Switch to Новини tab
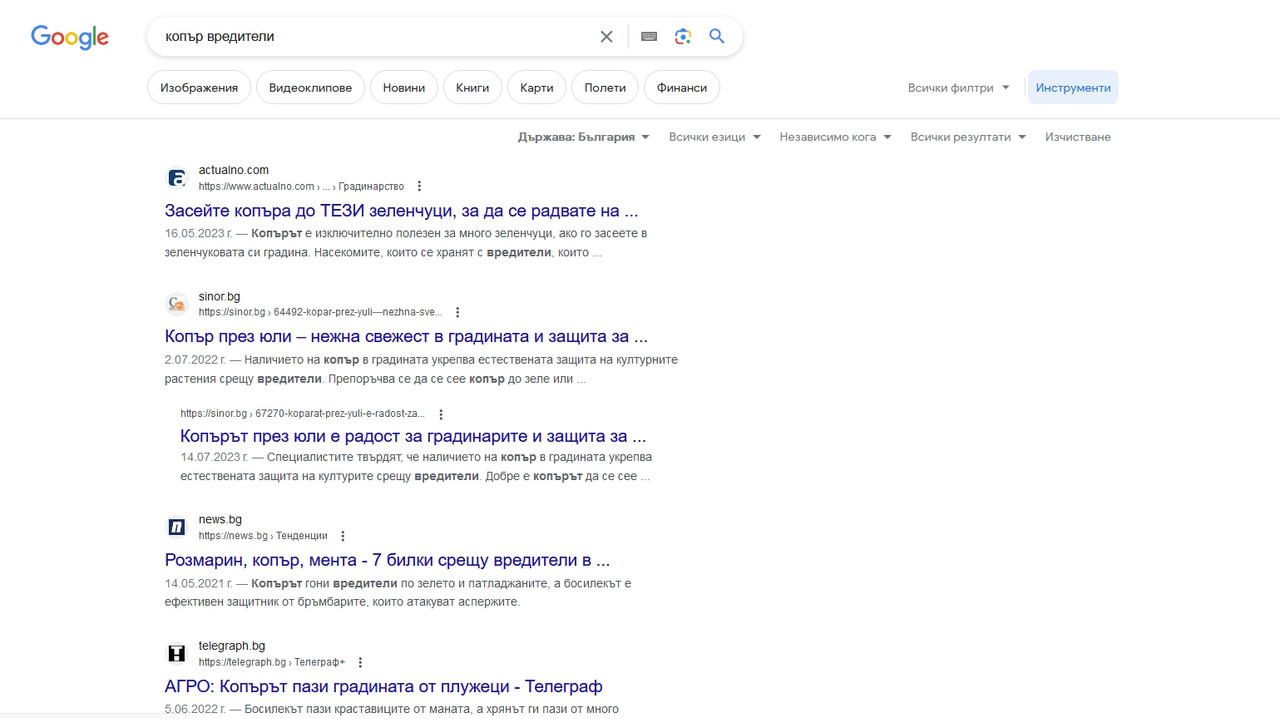Screen dimensions: 1280x719 (x=404, y=88)
